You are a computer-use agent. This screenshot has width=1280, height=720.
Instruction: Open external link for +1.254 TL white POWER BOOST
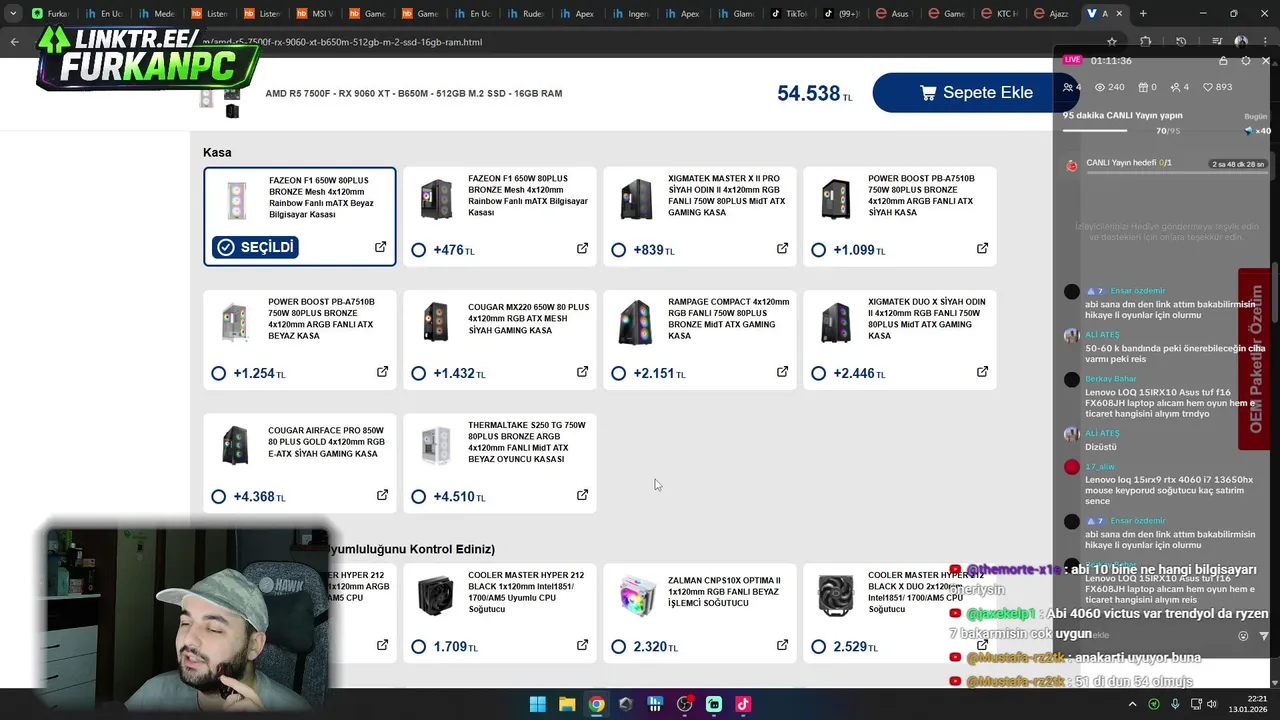coord(382,372)
